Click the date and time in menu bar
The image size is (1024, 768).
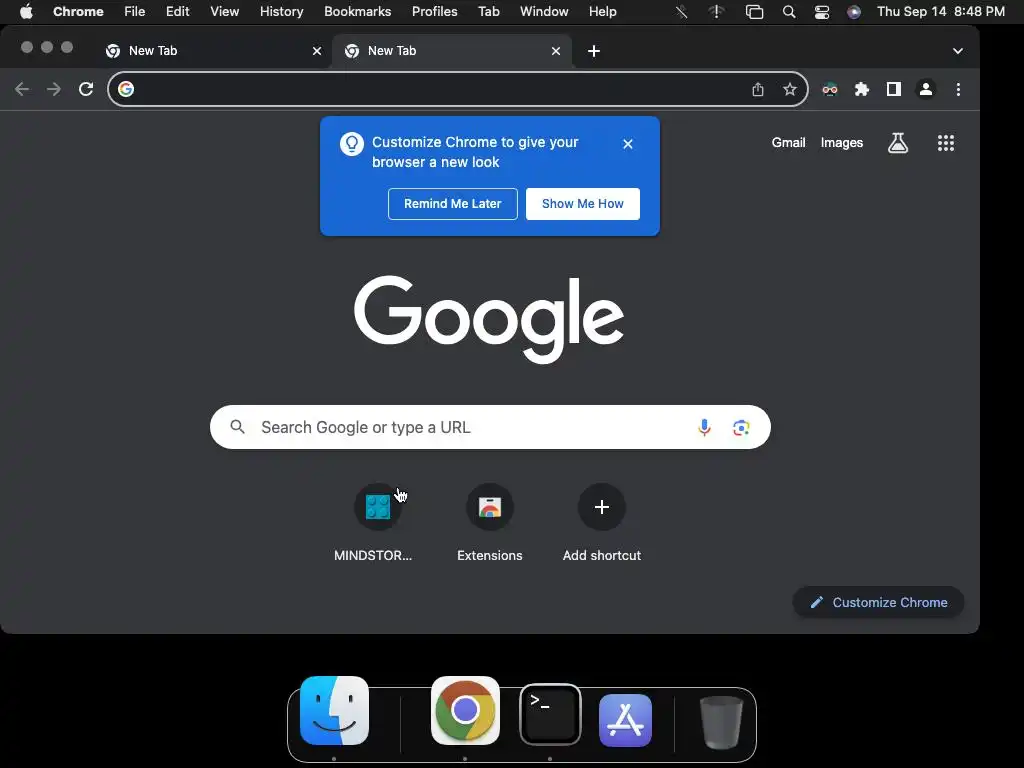tap(940, 12)
